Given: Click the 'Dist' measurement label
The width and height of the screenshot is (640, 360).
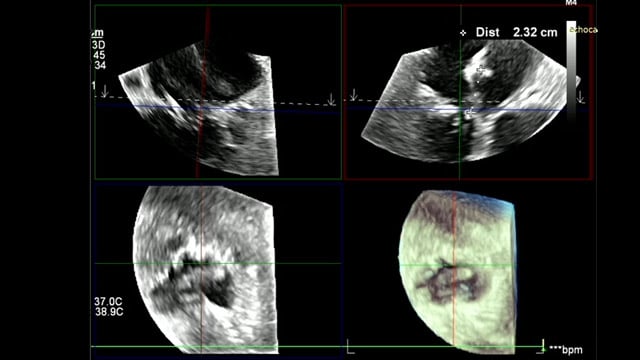Looking at the screenshot, I should click(487, 33).
